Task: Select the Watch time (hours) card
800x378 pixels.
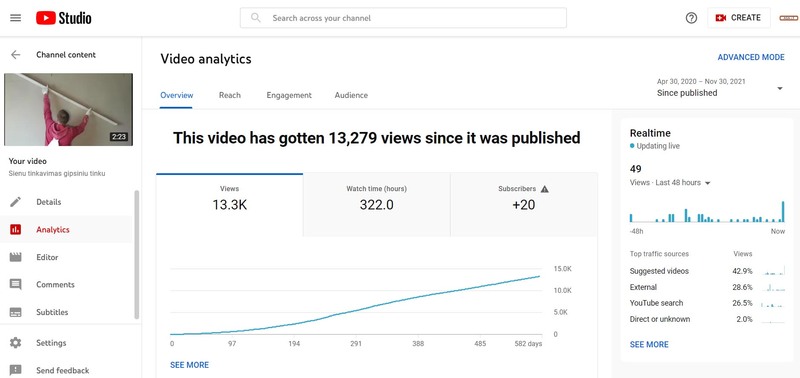Action: [377, 205]
